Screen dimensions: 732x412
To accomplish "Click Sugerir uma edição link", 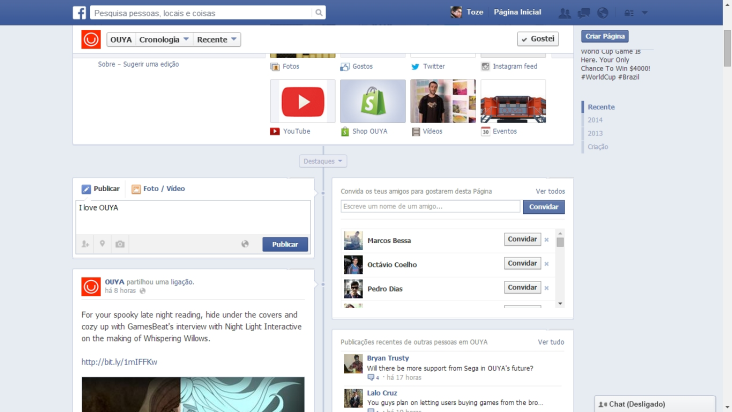I will (x=151, y=64).
